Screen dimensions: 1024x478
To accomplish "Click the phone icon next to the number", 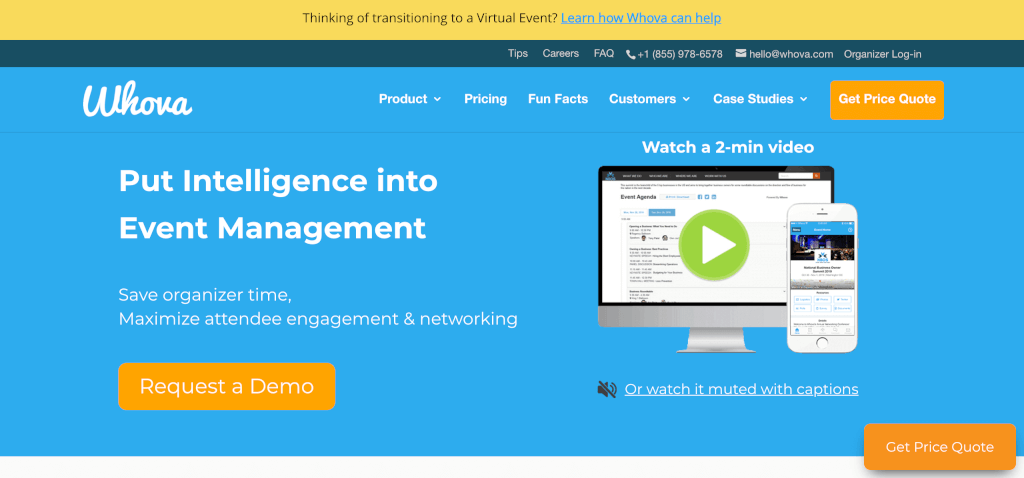I will 630,54.
